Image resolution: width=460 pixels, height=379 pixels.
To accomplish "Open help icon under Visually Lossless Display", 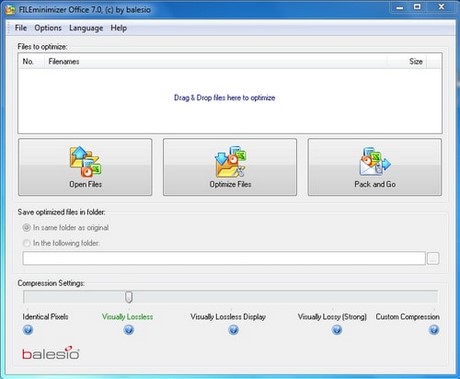I will [233, 330].
